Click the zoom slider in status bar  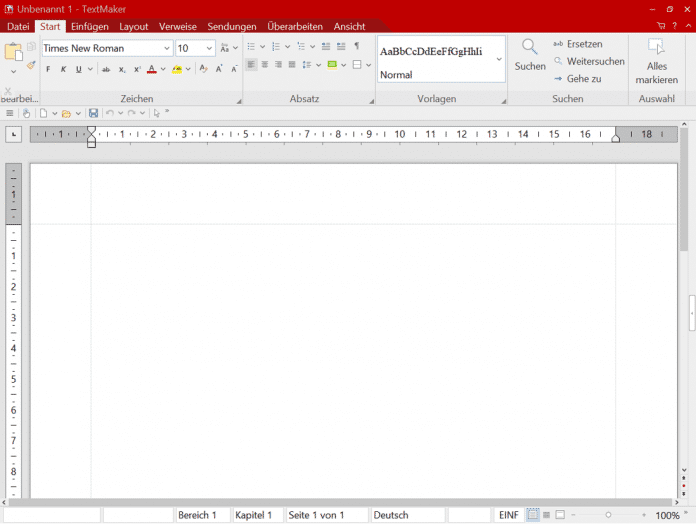pyautogui.click(x=608, y=515)
